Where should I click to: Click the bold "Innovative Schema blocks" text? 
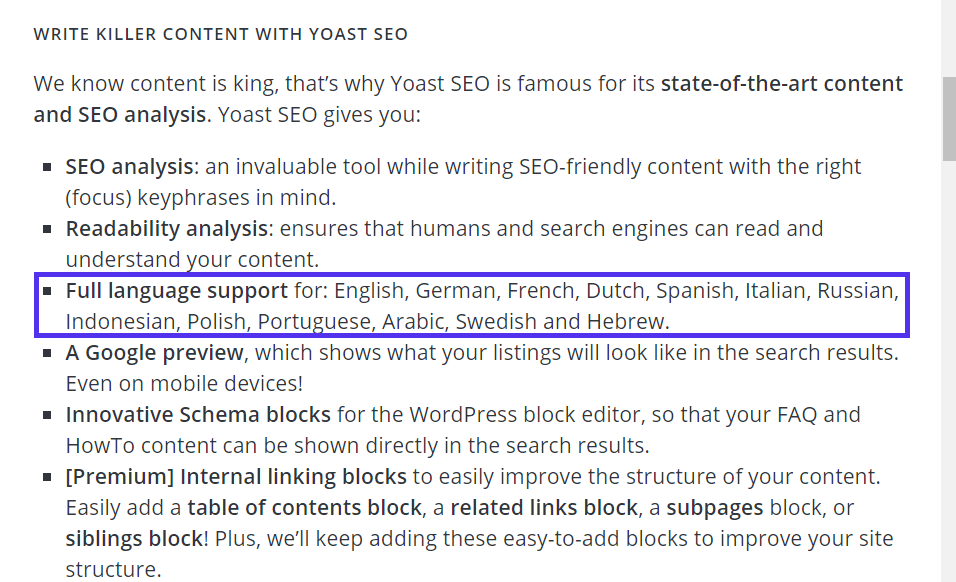point(198,415)
